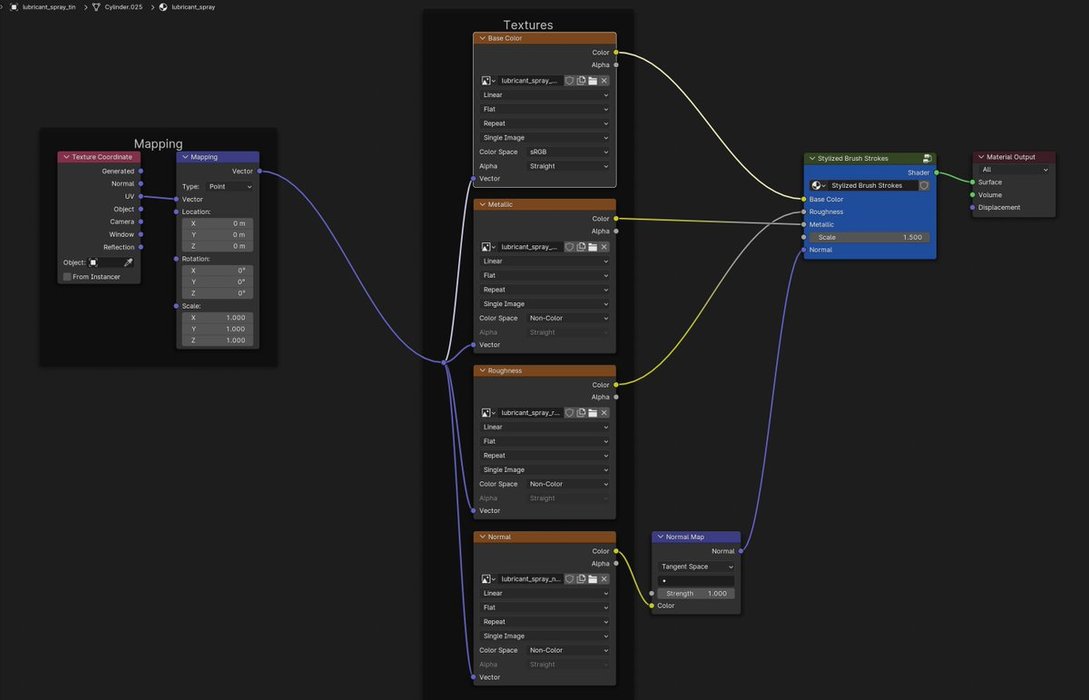Open the node group editor icon on Stylized Brush Strokes header
Viewport: 1089px width, 700px height.
(927, 158)
